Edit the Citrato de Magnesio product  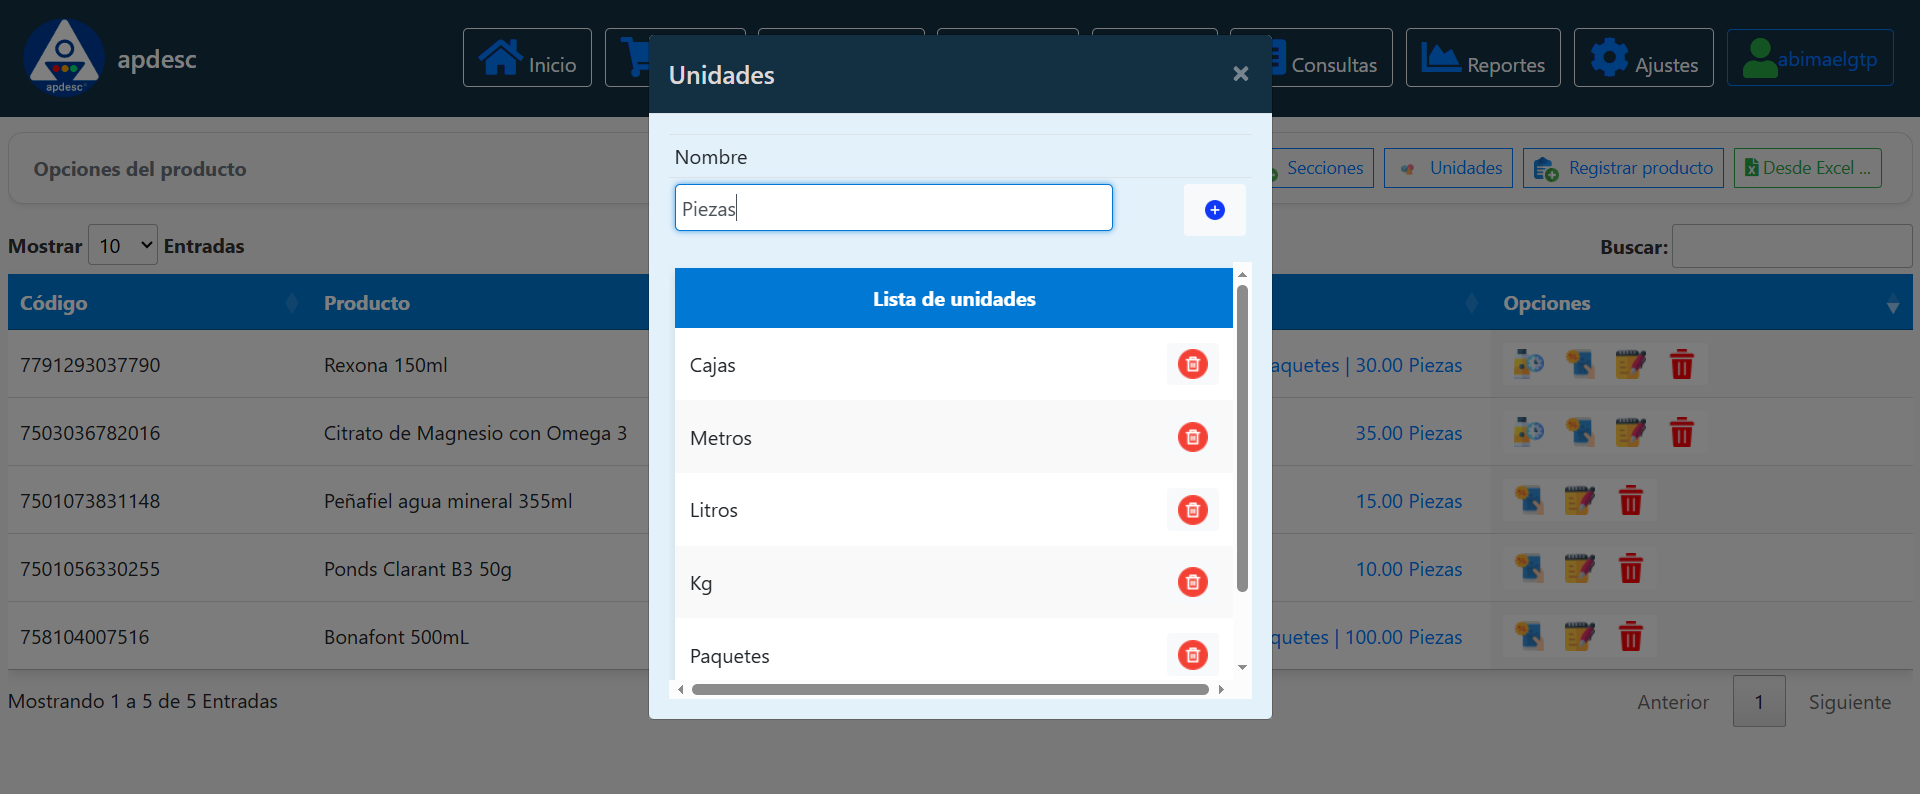click(x=1630, y=432)
